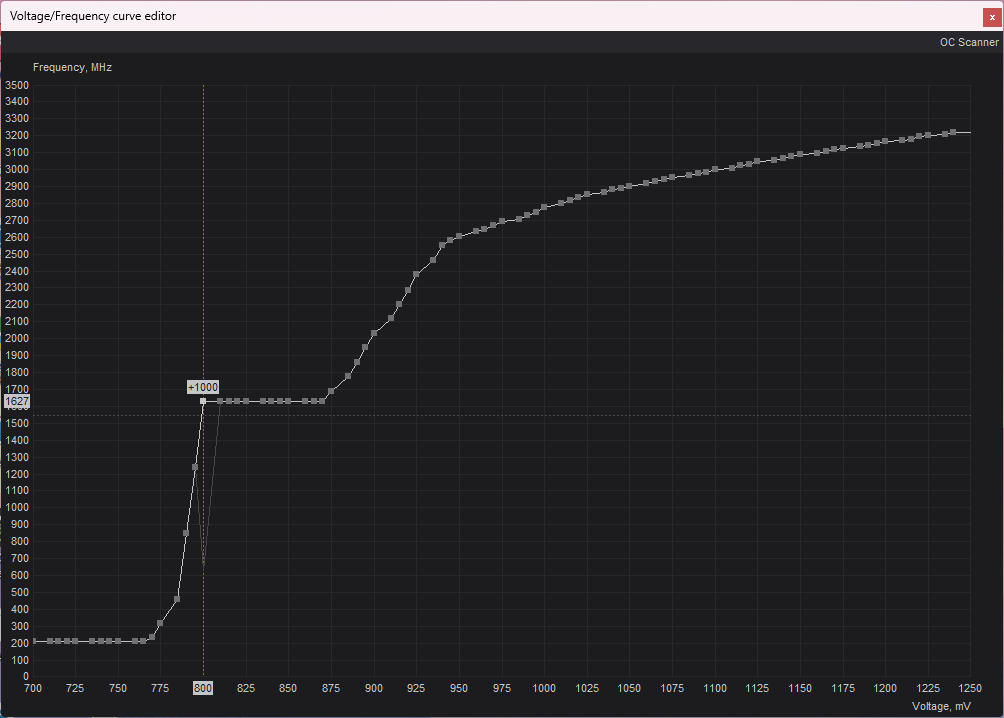Select the curve point near 775 mV

tap(160, 623)
